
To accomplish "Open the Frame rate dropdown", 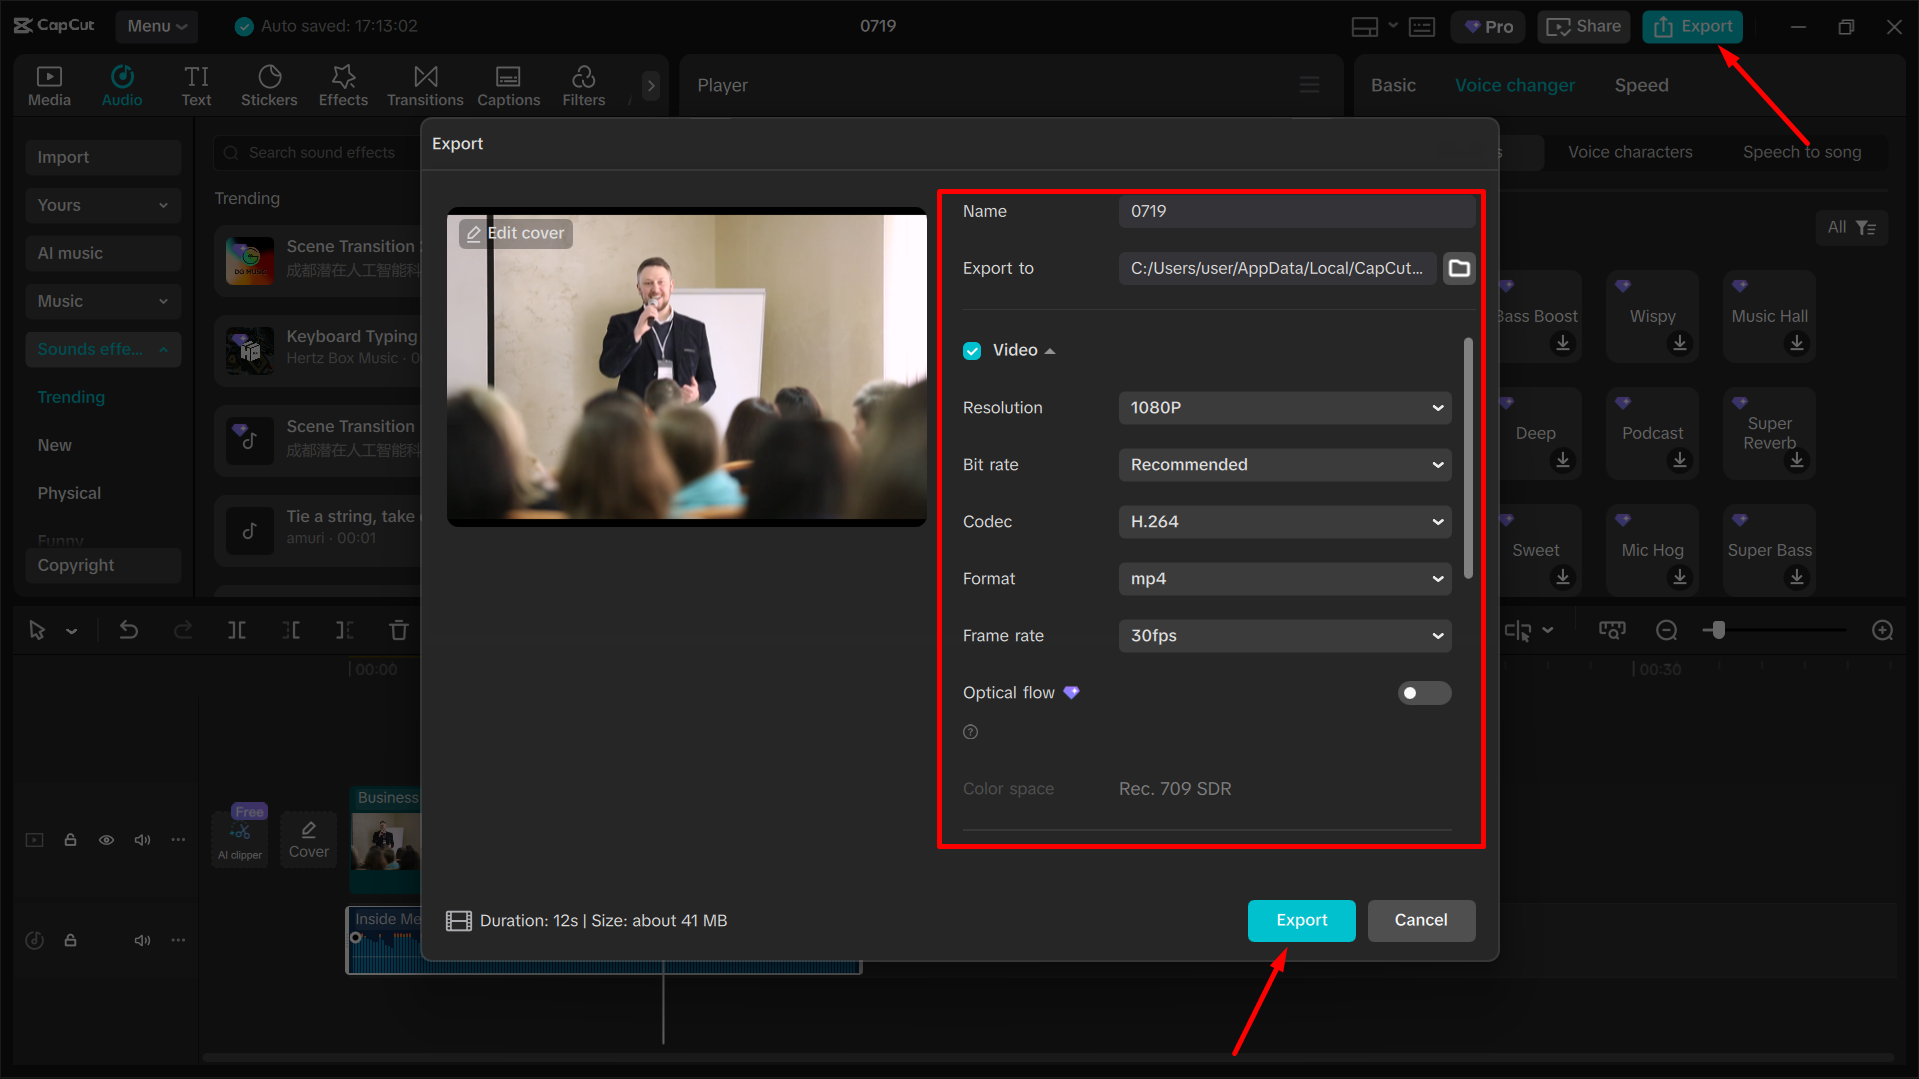I will (1284, 635).
